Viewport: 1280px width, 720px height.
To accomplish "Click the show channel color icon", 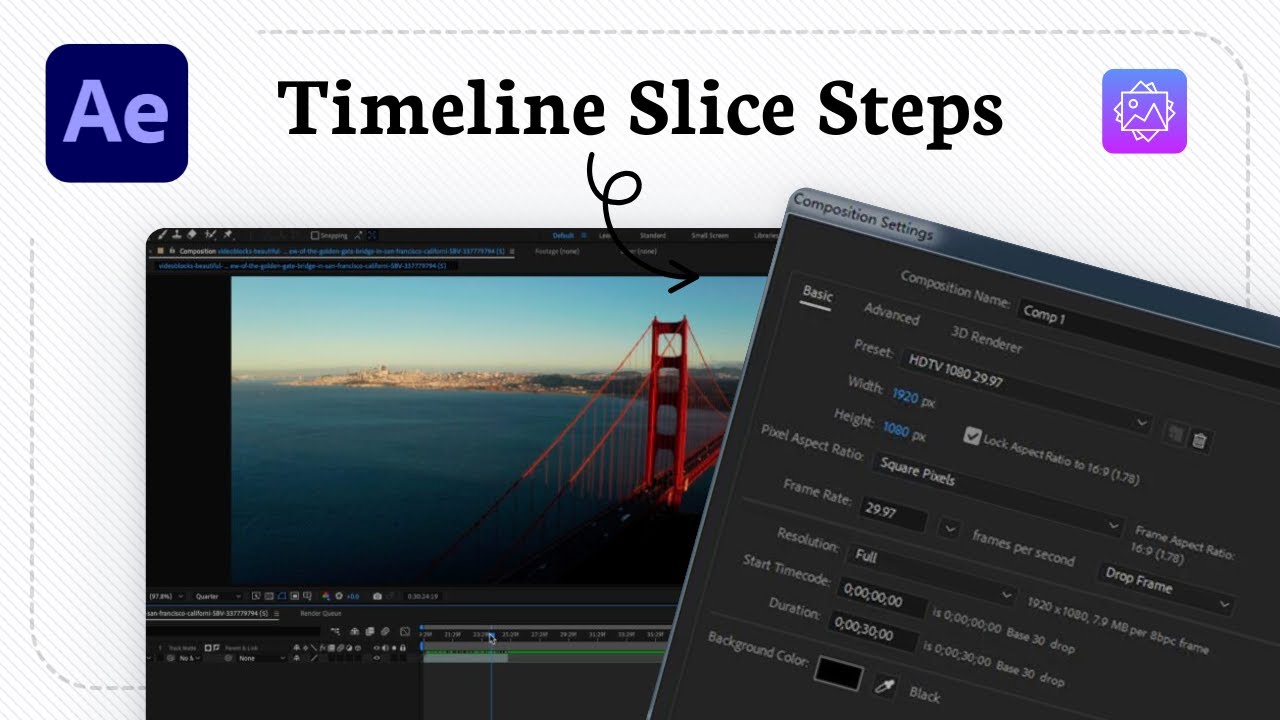I will coord(325,596).
